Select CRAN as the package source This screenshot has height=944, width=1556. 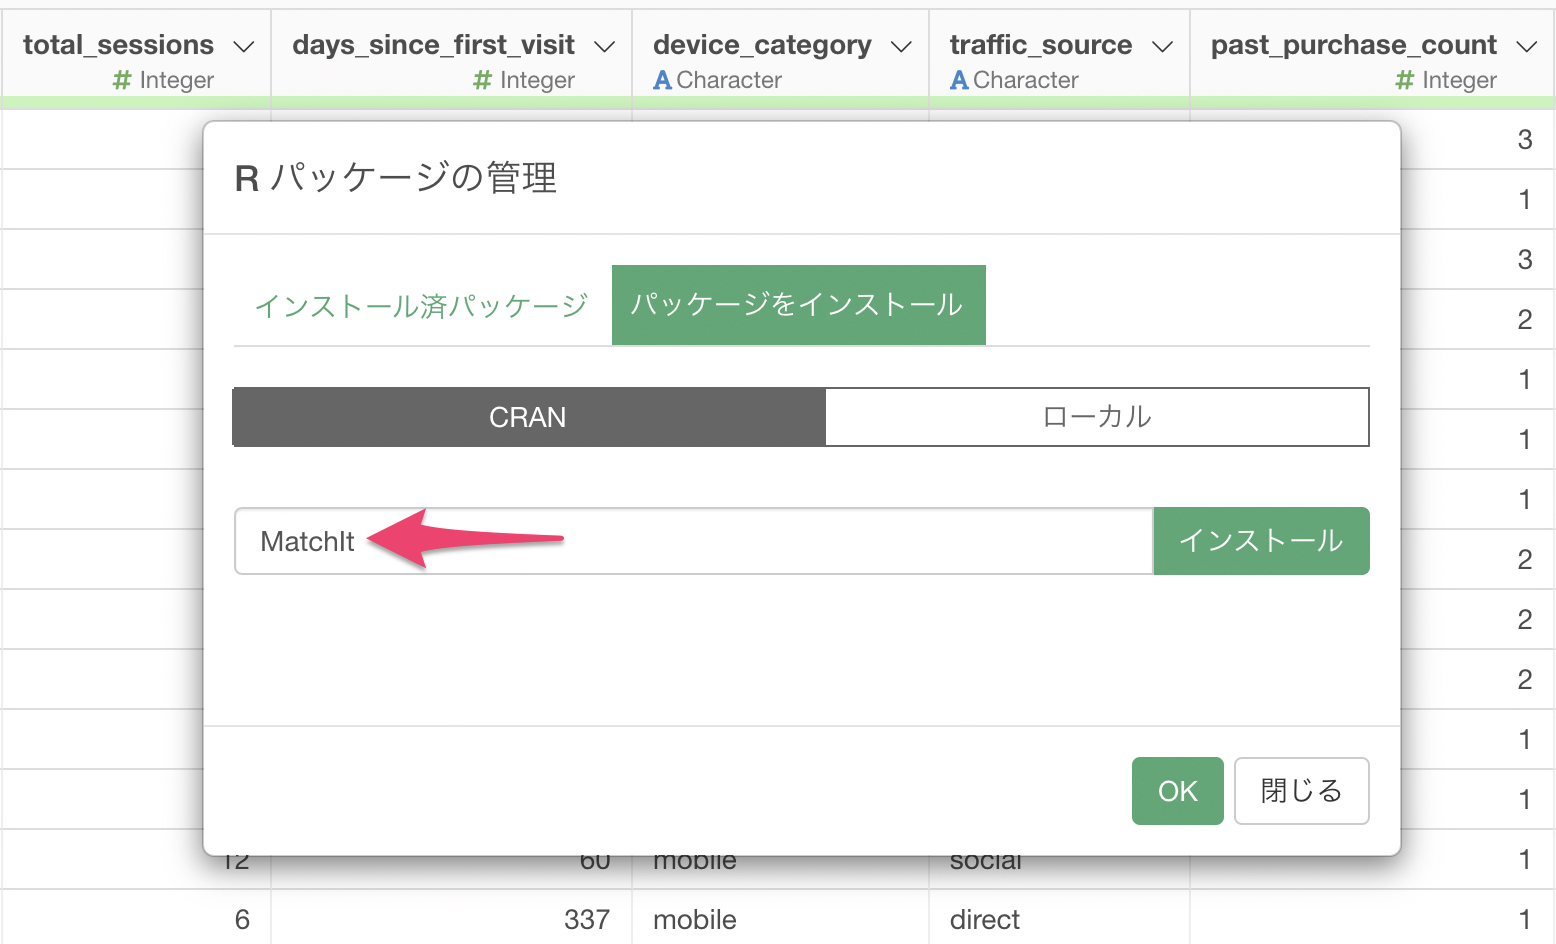click(528, 417)
